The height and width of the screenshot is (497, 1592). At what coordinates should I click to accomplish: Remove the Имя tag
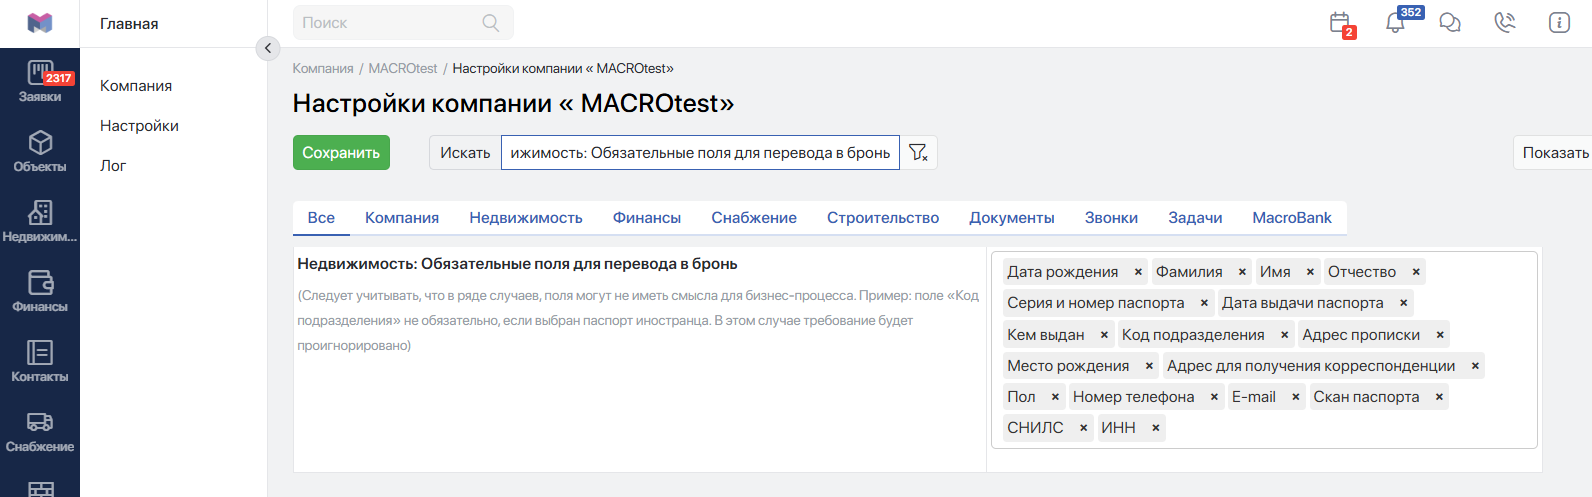1310,272
